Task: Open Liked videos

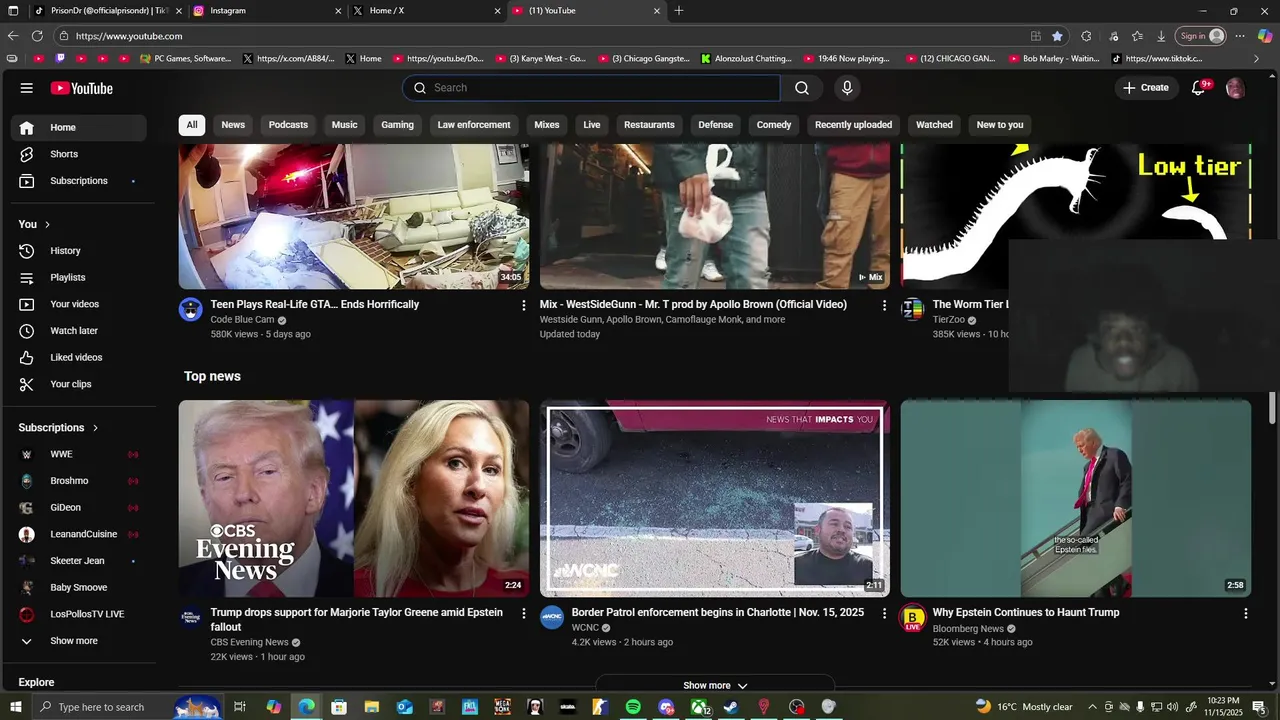Action: coord(78,357)
